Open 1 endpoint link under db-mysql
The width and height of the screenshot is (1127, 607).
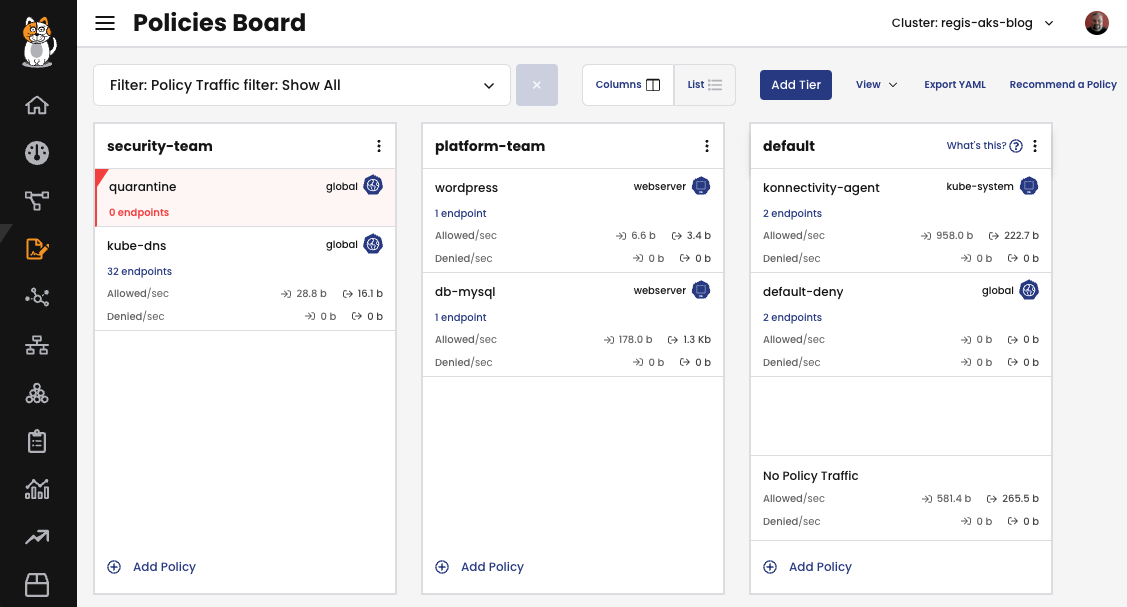point(461,318)
